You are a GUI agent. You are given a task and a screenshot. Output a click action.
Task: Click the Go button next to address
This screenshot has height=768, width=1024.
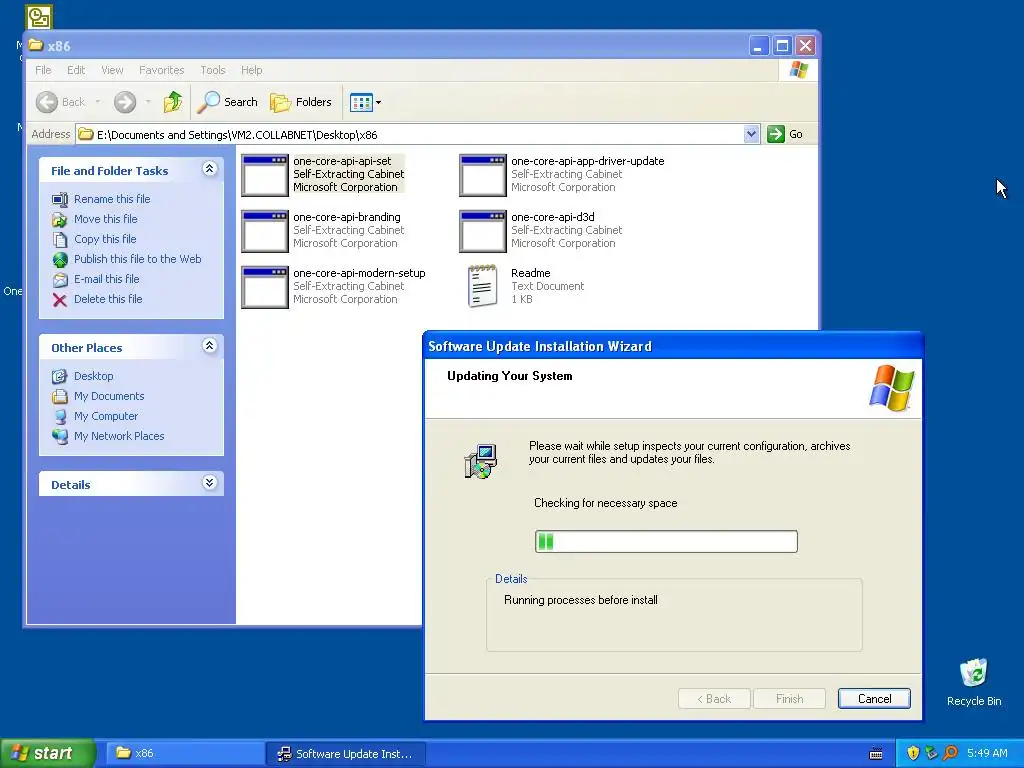tap(785, 134)
